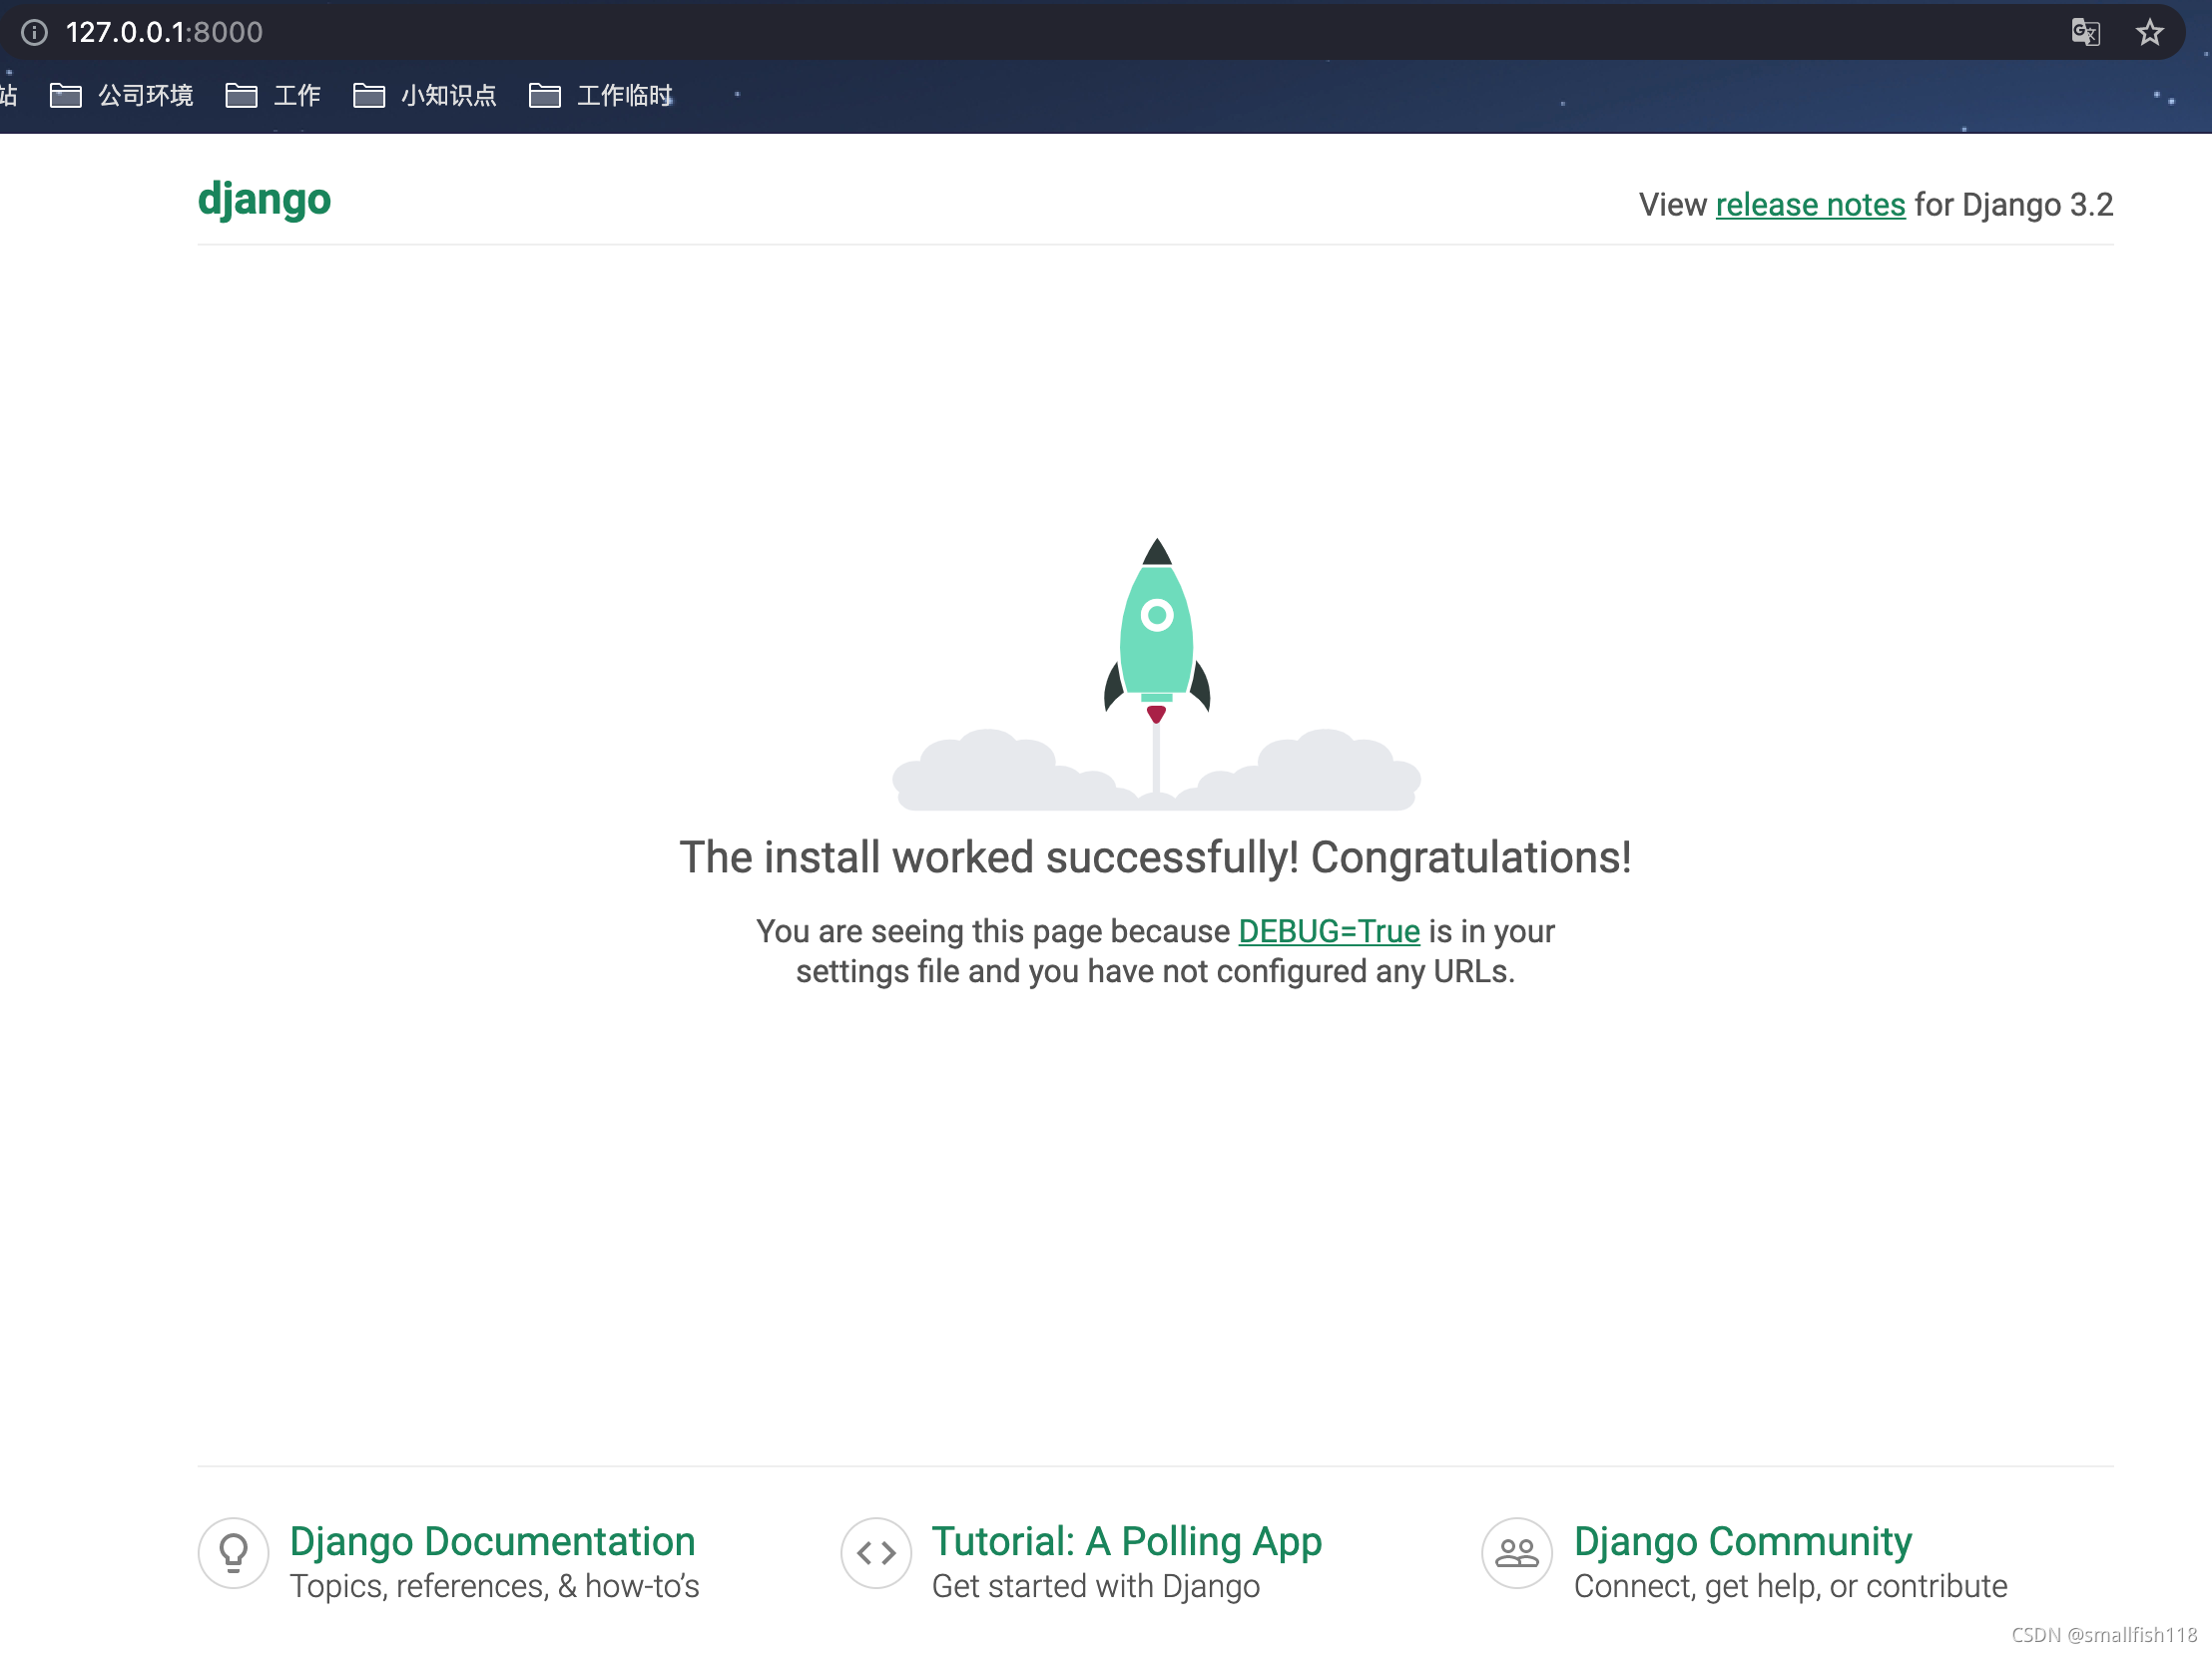Click the DEBUG=True link
This screenshot has height=1653, width=2212.
click(1329, 931)
